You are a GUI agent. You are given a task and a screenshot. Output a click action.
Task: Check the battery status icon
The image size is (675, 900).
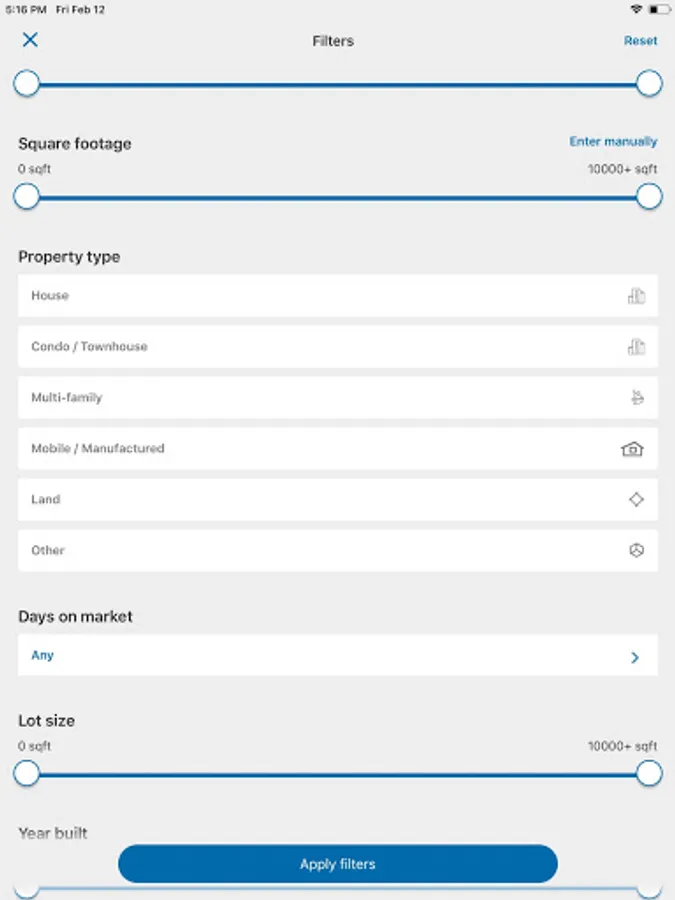658,9
